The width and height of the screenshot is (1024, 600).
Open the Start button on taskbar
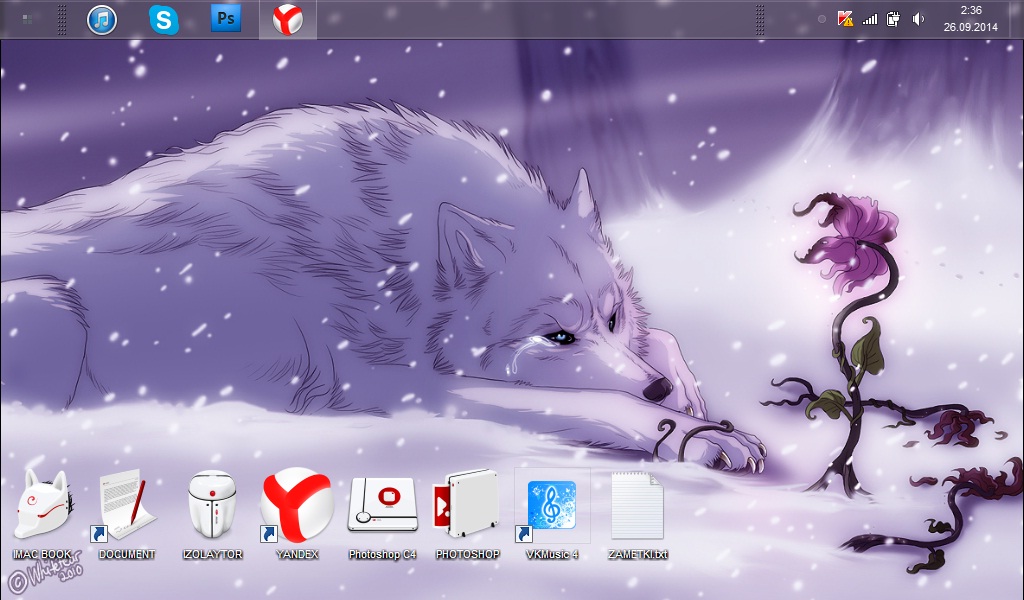click(x=27, y=20)
